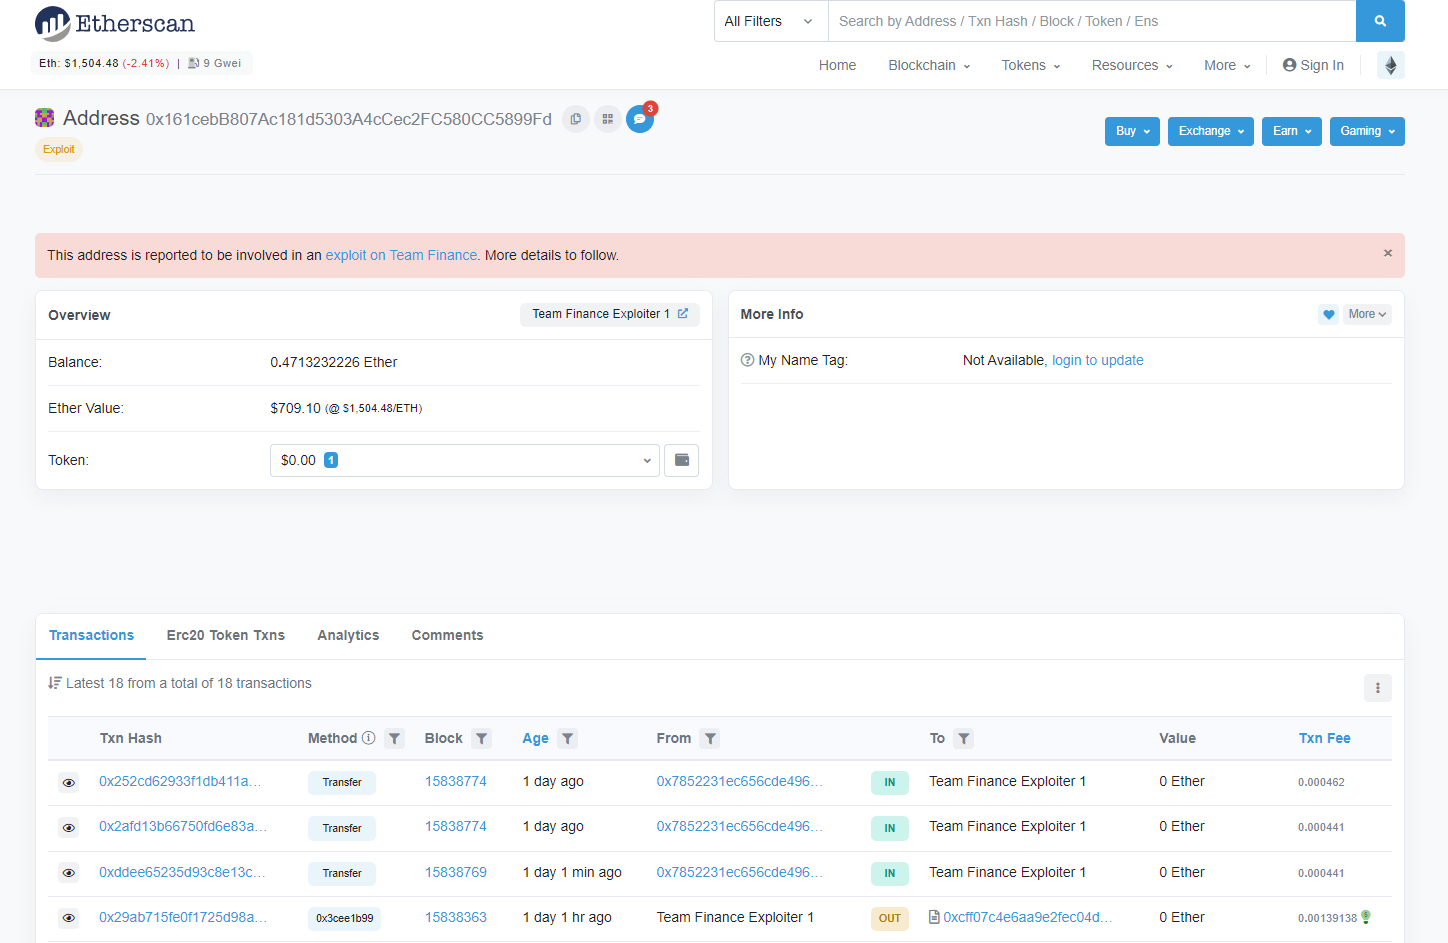1448x943 pixels.
Task: Toggle eye preview for txn 0x29ab715fe0f1725d98a
Action: click(x=69, y=918)
